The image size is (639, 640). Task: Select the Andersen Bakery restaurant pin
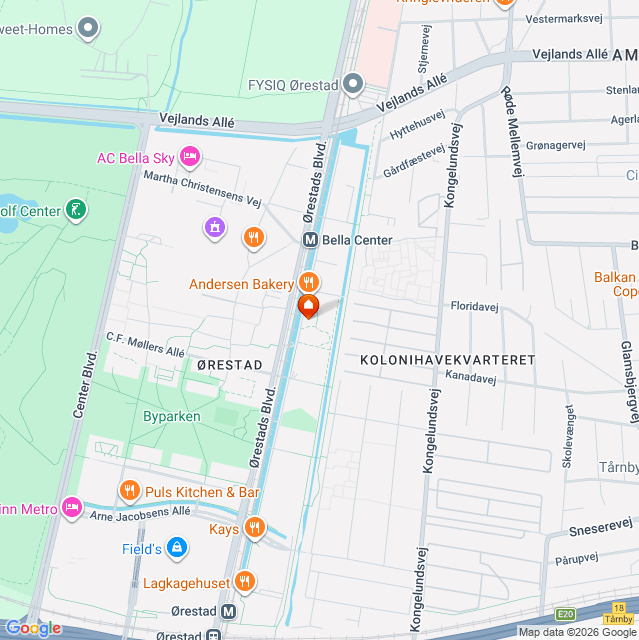click(309, 282)
